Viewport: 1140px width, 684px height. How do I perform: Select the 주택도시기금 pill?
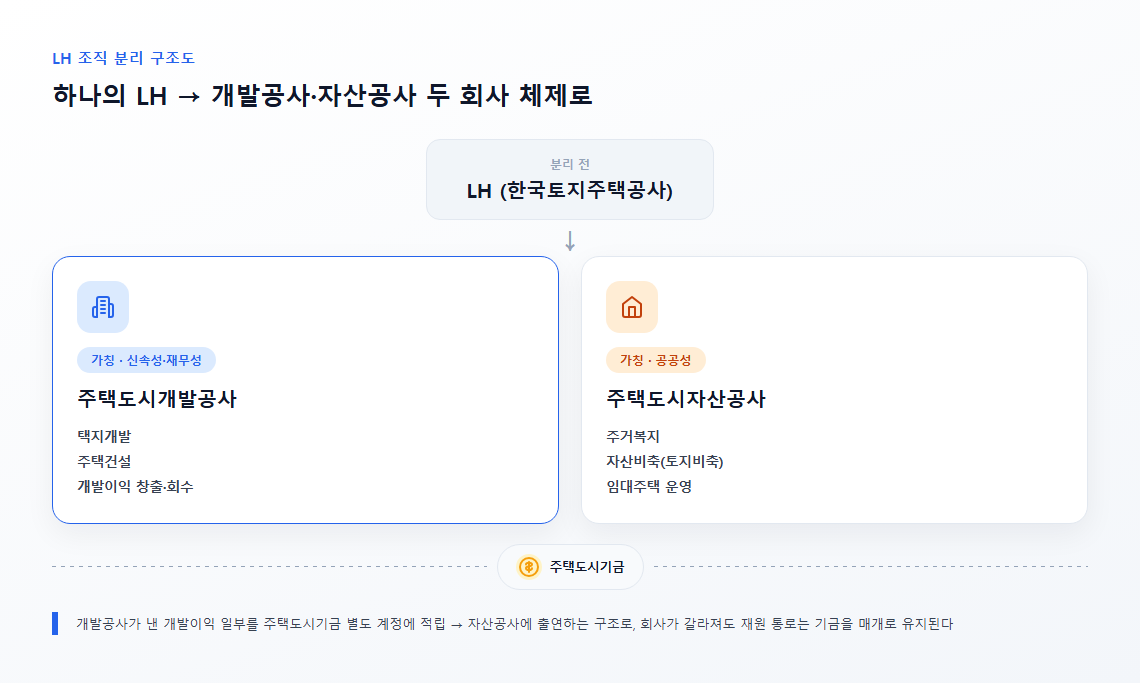click(570, 567)
